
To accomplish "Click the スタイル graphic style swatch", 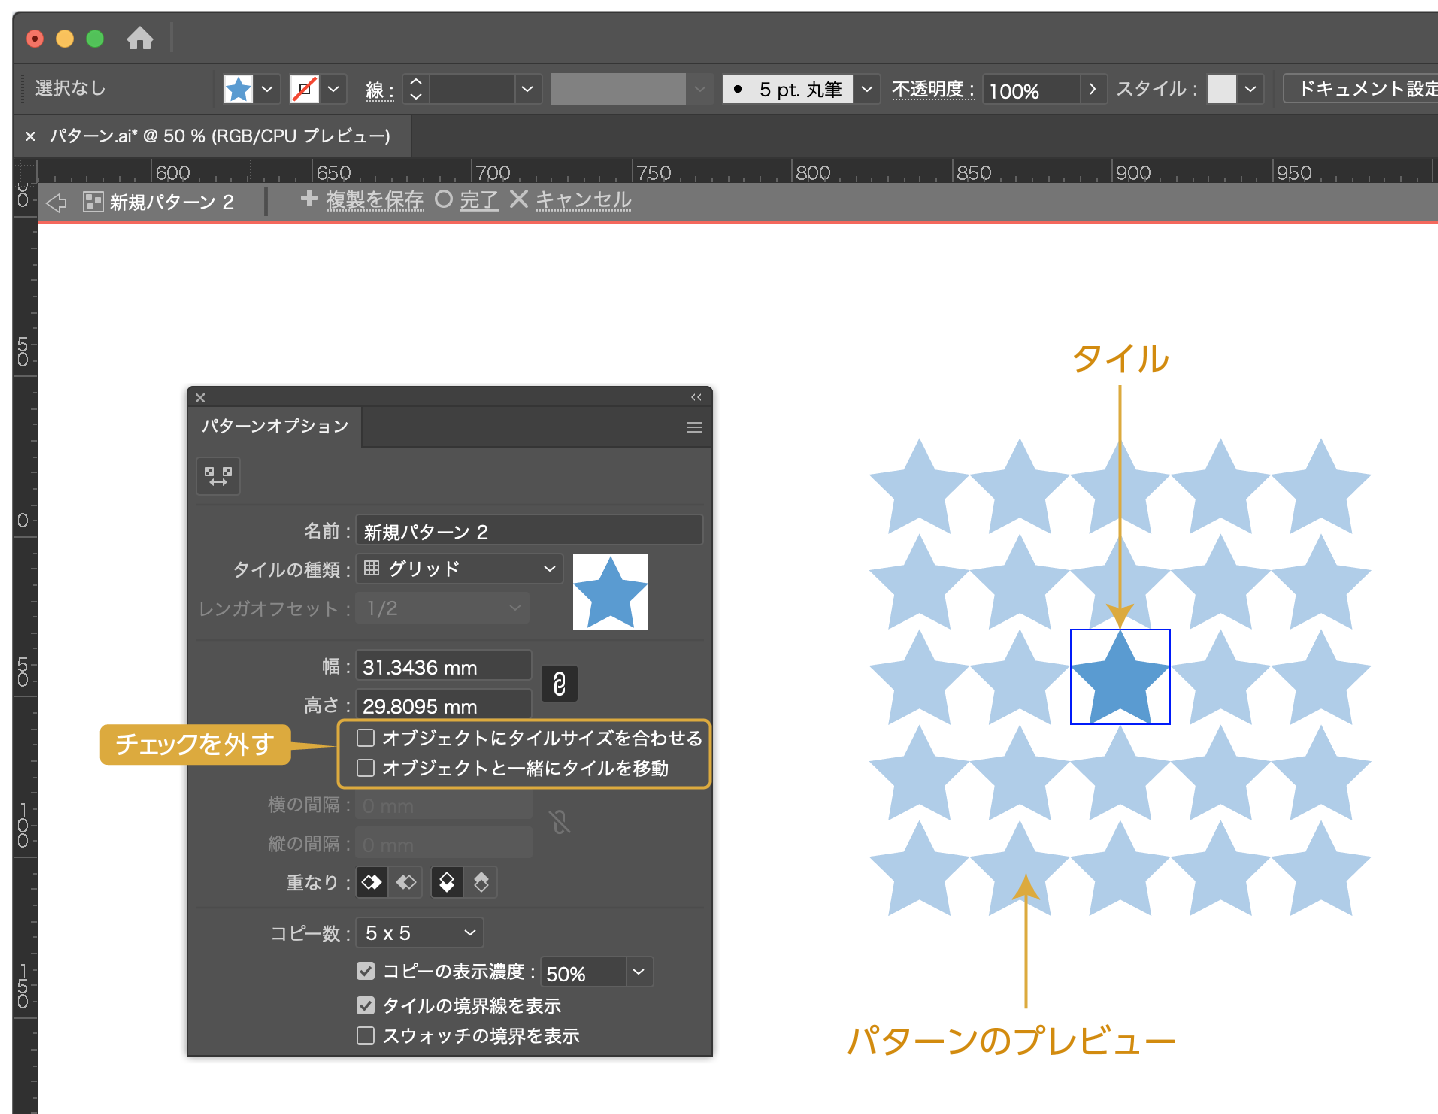I will pos(1222,89).
